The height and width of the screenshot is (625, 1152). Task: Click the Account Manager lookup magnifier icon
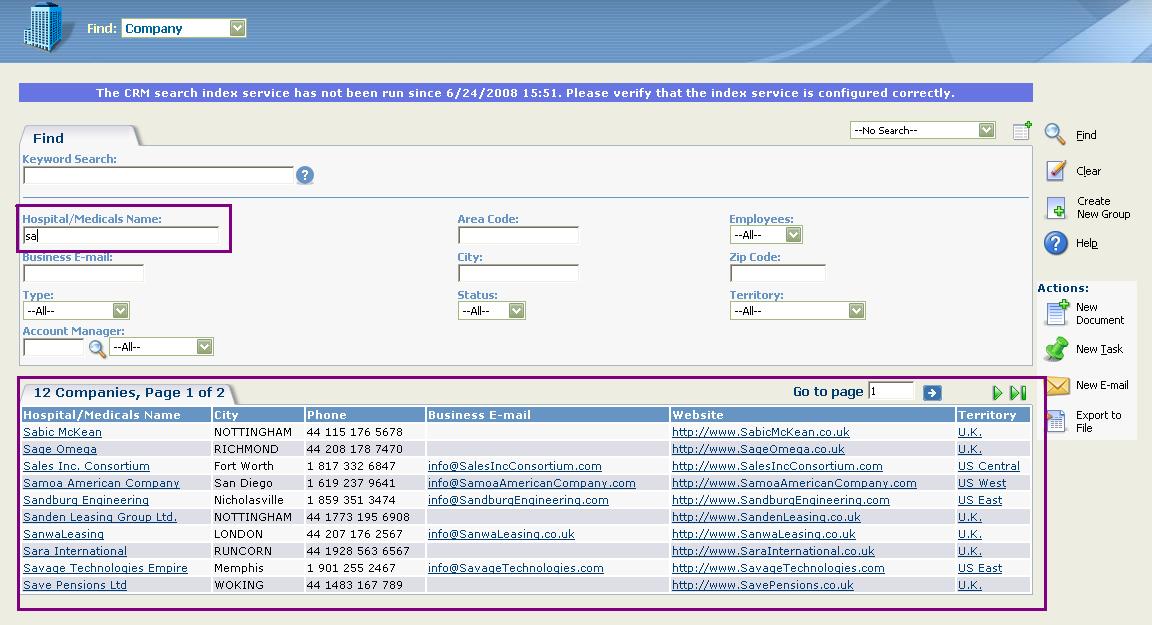click(x=97, y=348)
